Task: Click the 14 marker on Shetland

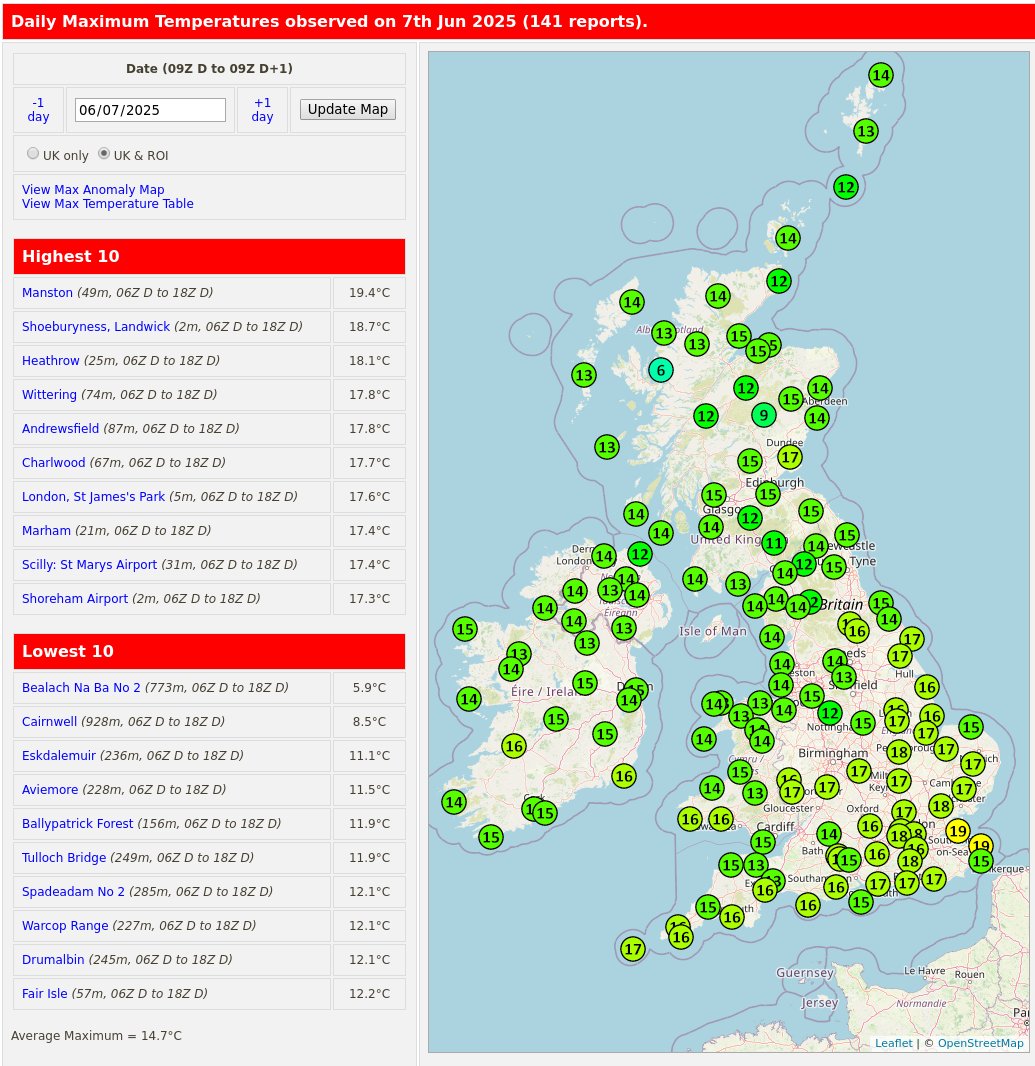Action: click(x=881, y=75)
